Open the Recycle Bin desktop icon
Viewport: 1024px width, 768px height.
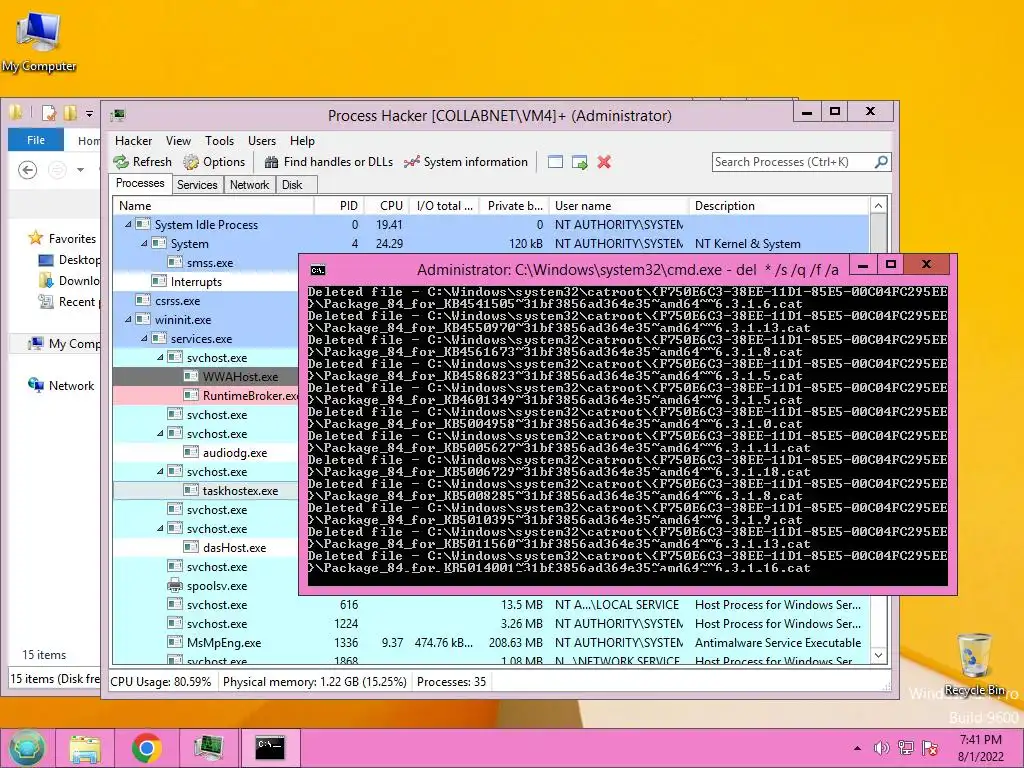point(974,665)
